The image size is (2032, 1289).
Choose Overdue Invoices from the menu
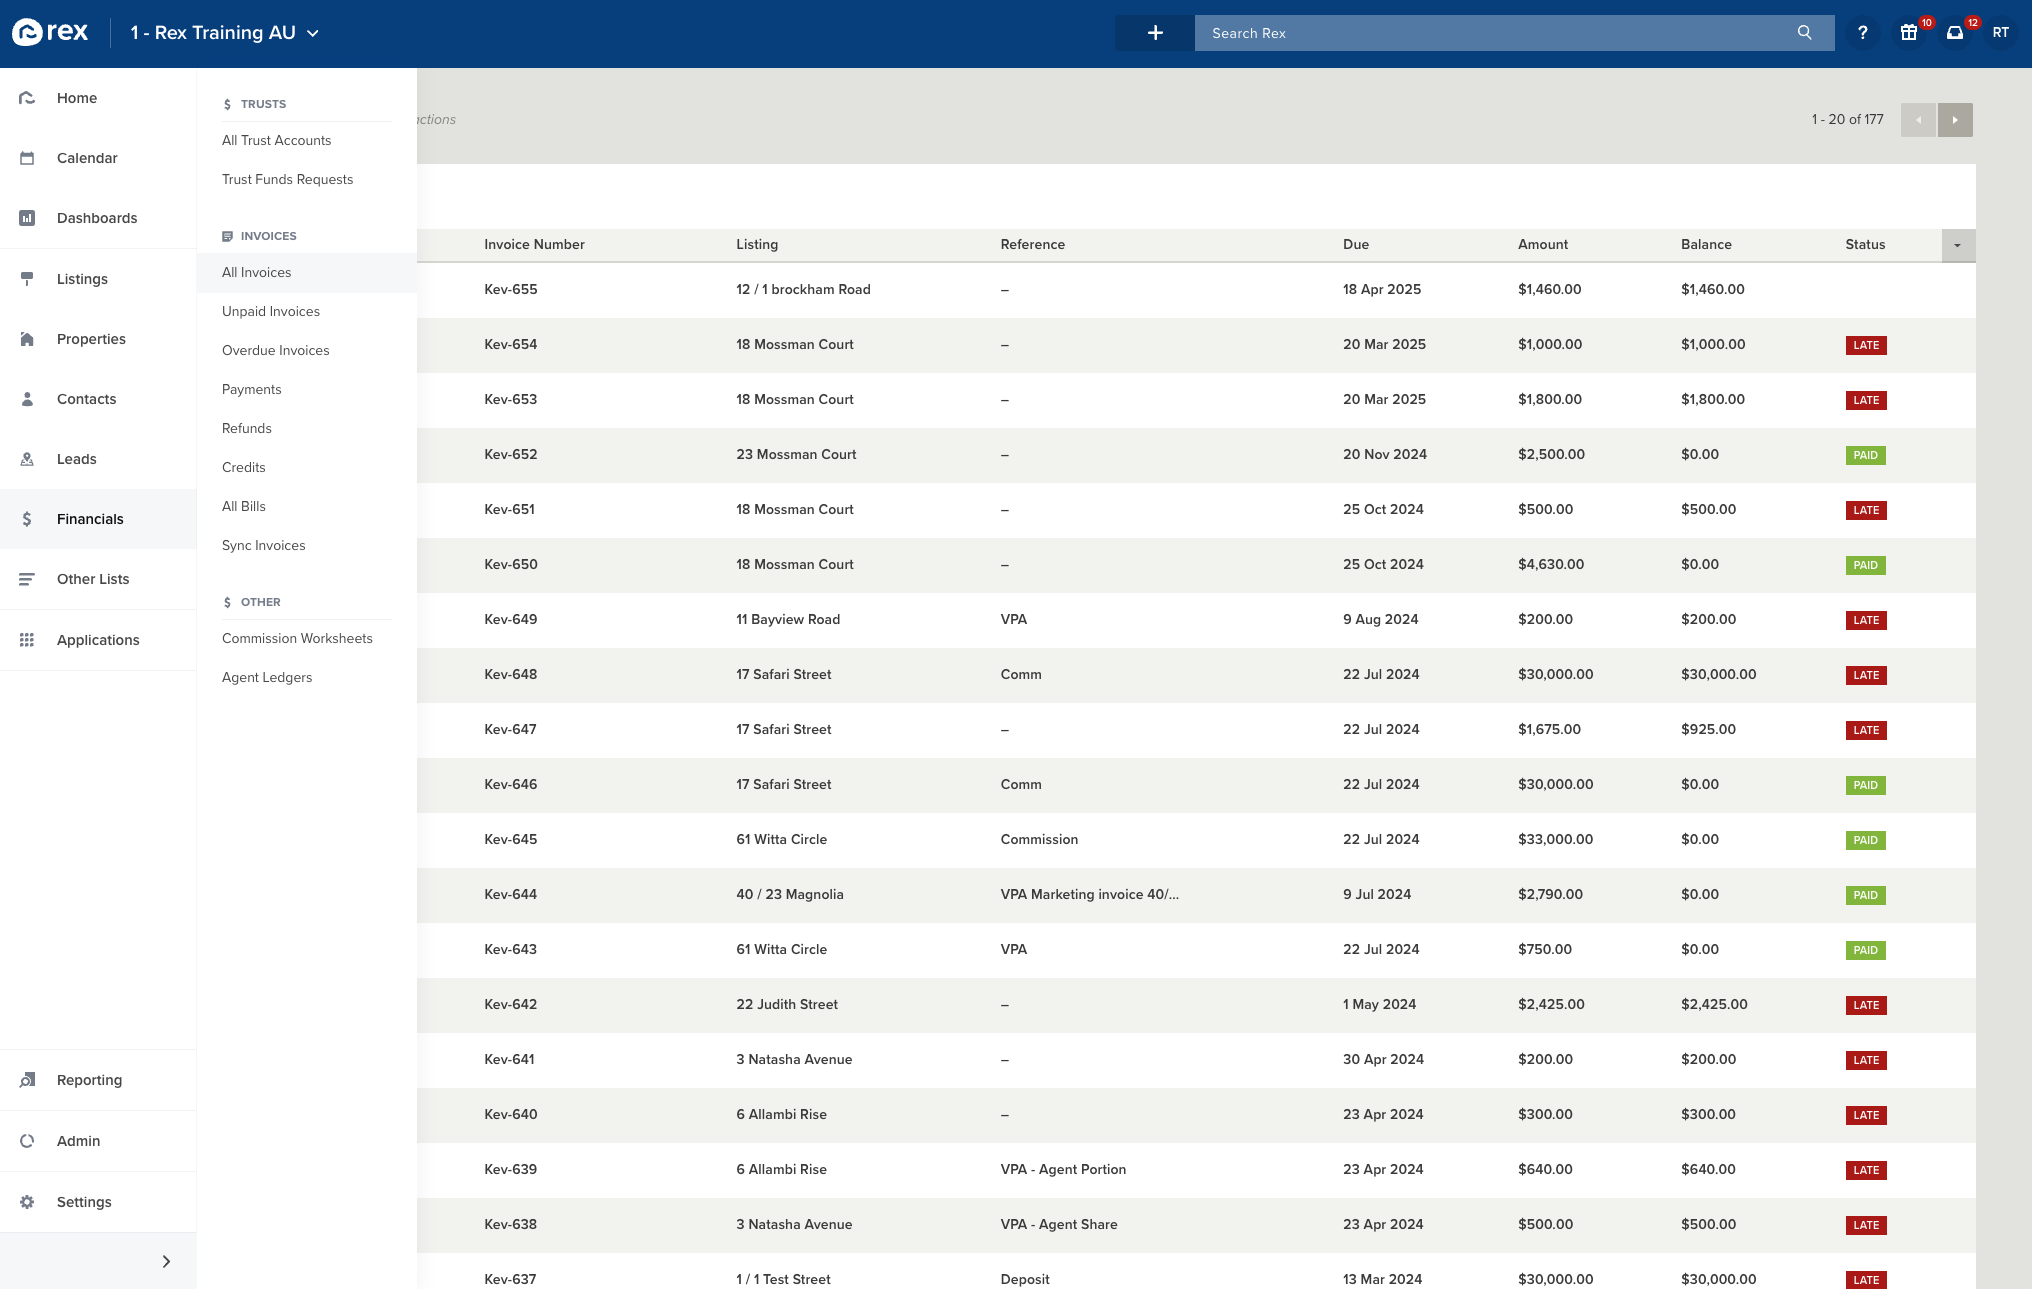click(x=275, y=350)
